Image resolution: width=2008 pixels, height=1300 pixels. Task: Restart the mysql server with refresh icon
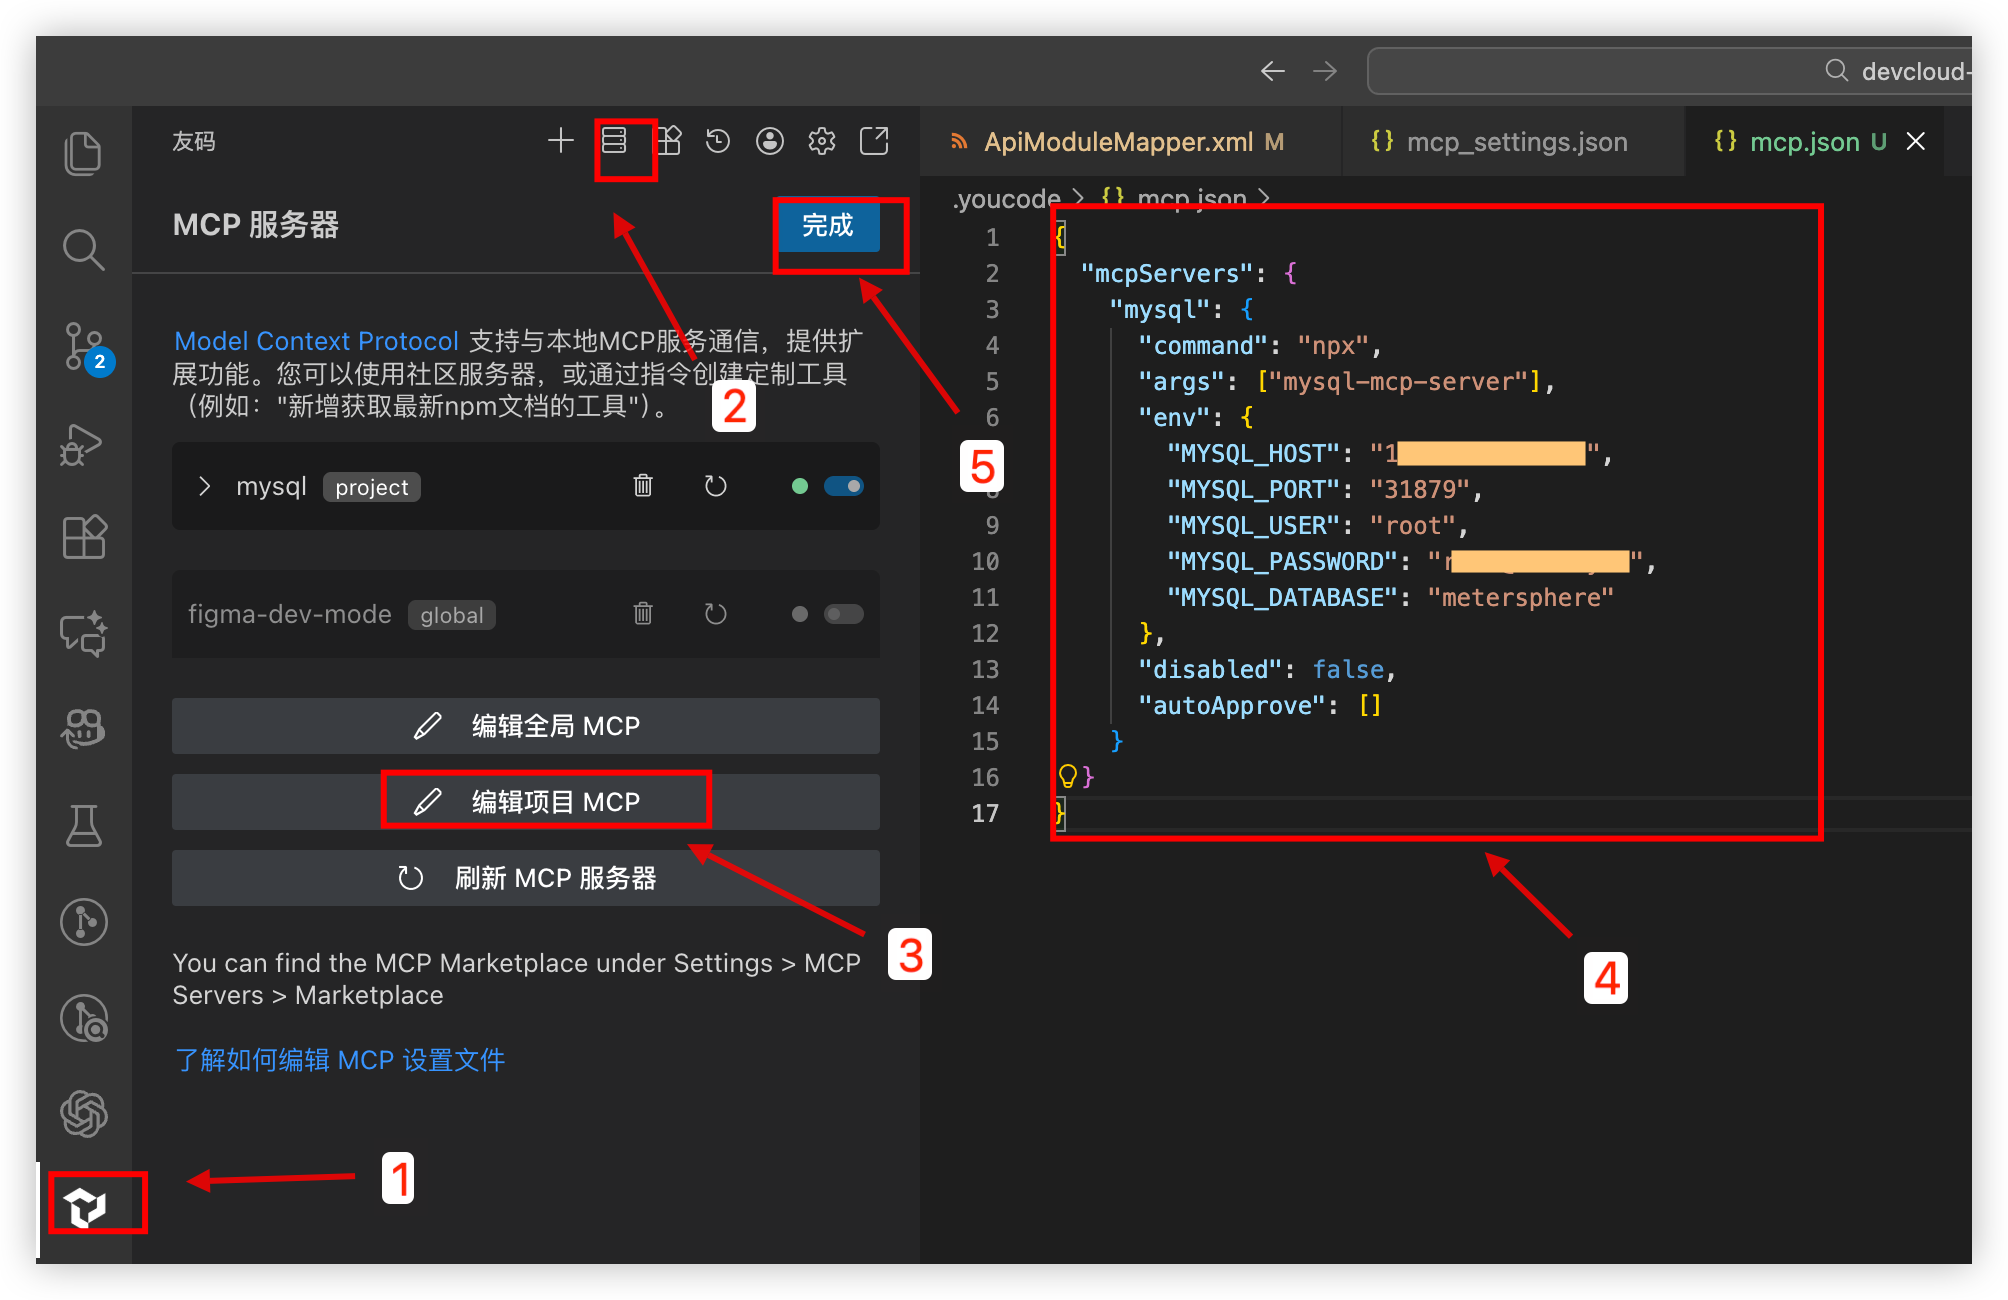tap(715, 486)
